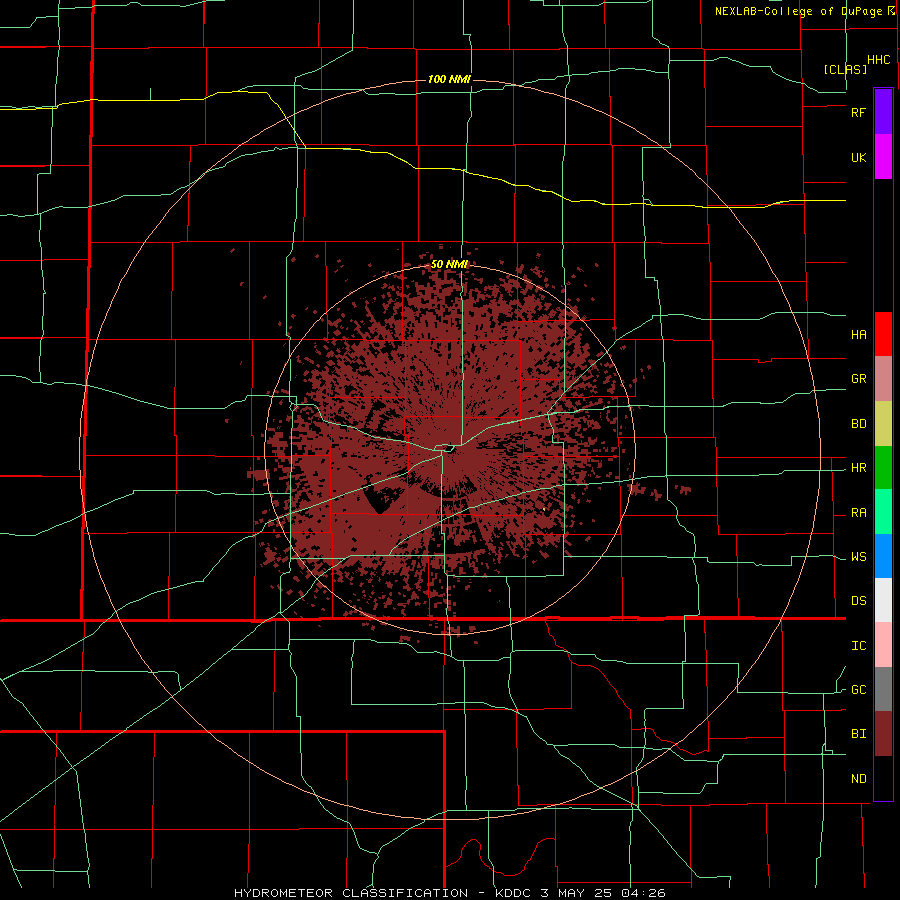
Task: Click the HR legend label
Action: click(x=858, y=468)
